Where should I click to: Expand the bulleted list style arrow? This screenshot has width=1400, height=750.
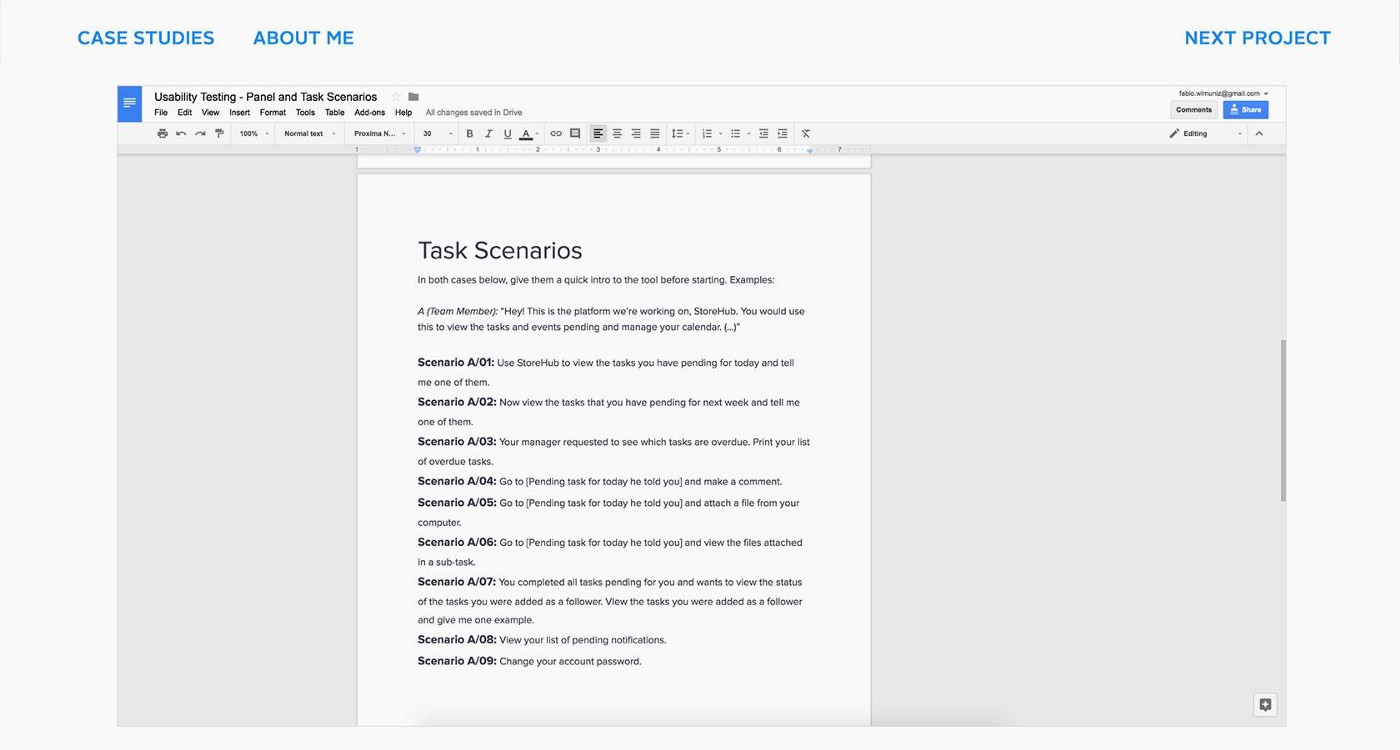746,134
